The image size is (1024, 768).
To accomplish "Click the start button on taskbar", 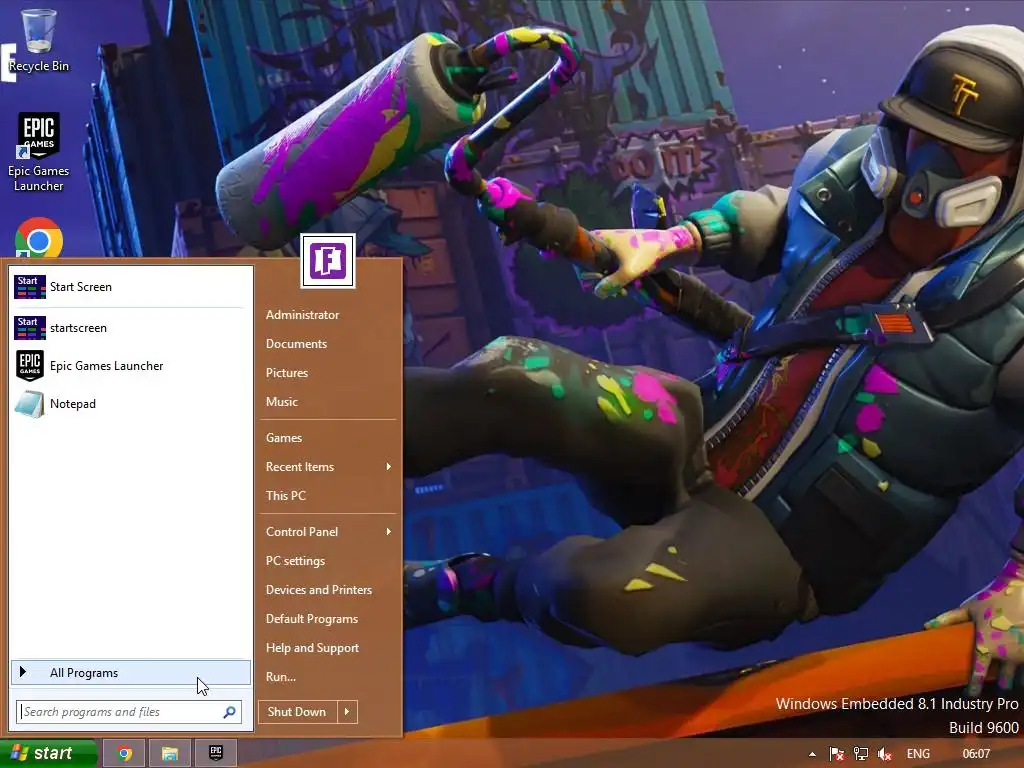I will (48, 754).
